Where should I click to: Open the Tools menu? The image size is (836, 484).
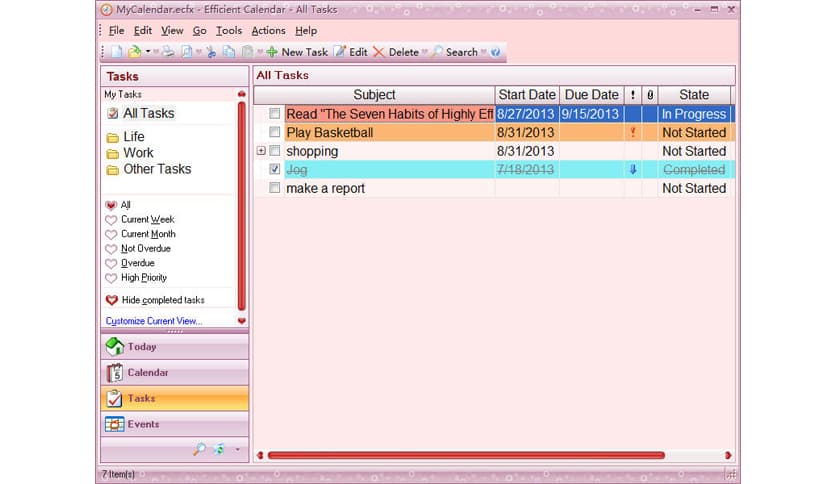pos(229,30)
